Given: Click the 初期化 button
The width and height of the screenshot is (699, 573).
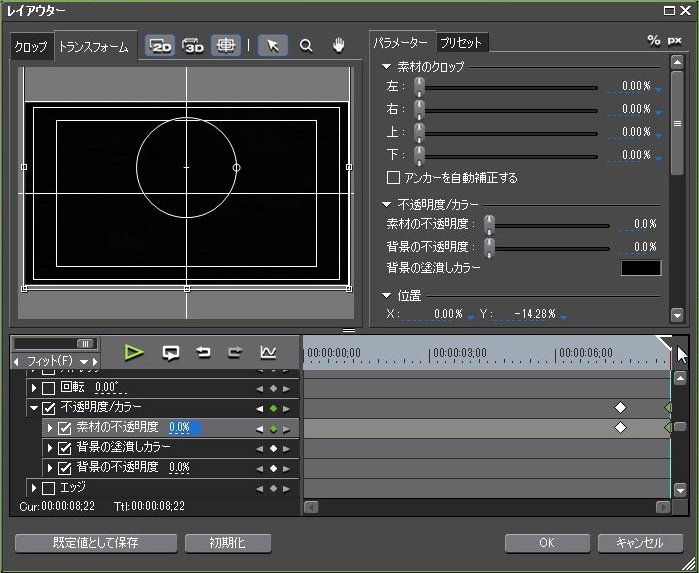Looking at the screenshot, I should pos(228,543).
